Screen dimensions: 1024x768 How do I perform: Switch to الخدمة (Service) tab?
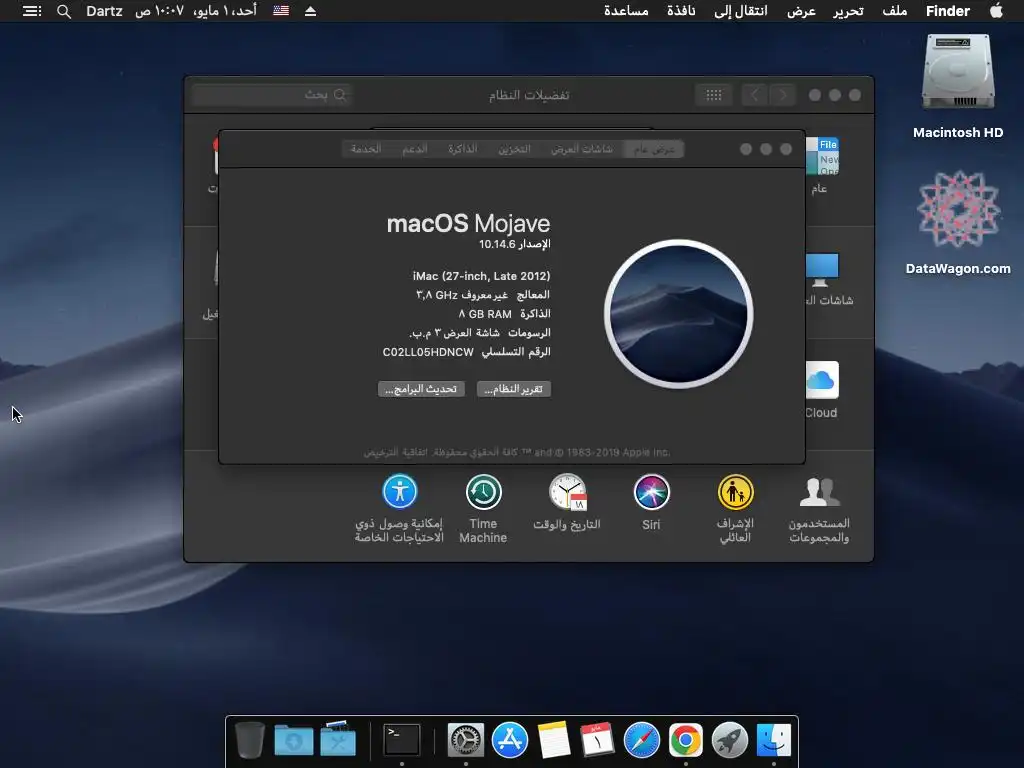click(366, 149)
